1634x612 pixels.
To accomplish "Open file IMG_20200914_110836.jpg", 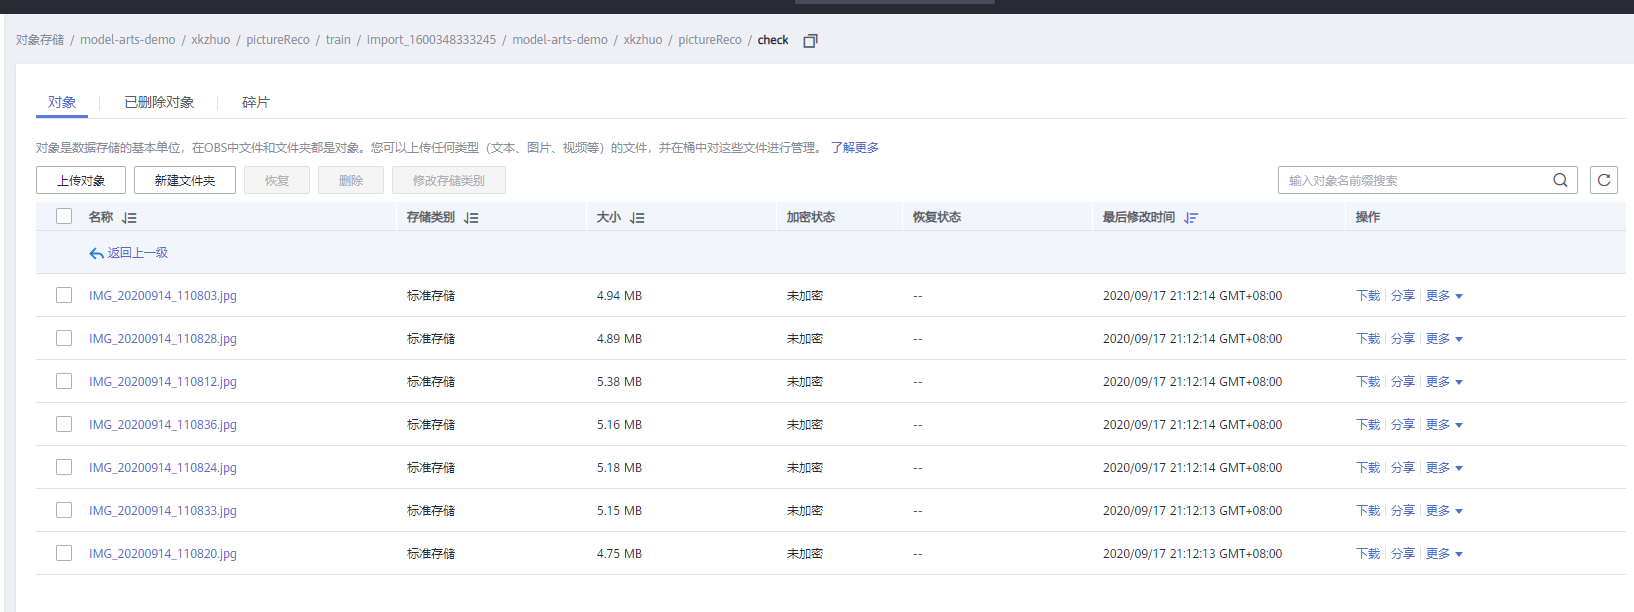I will [163, 425].
